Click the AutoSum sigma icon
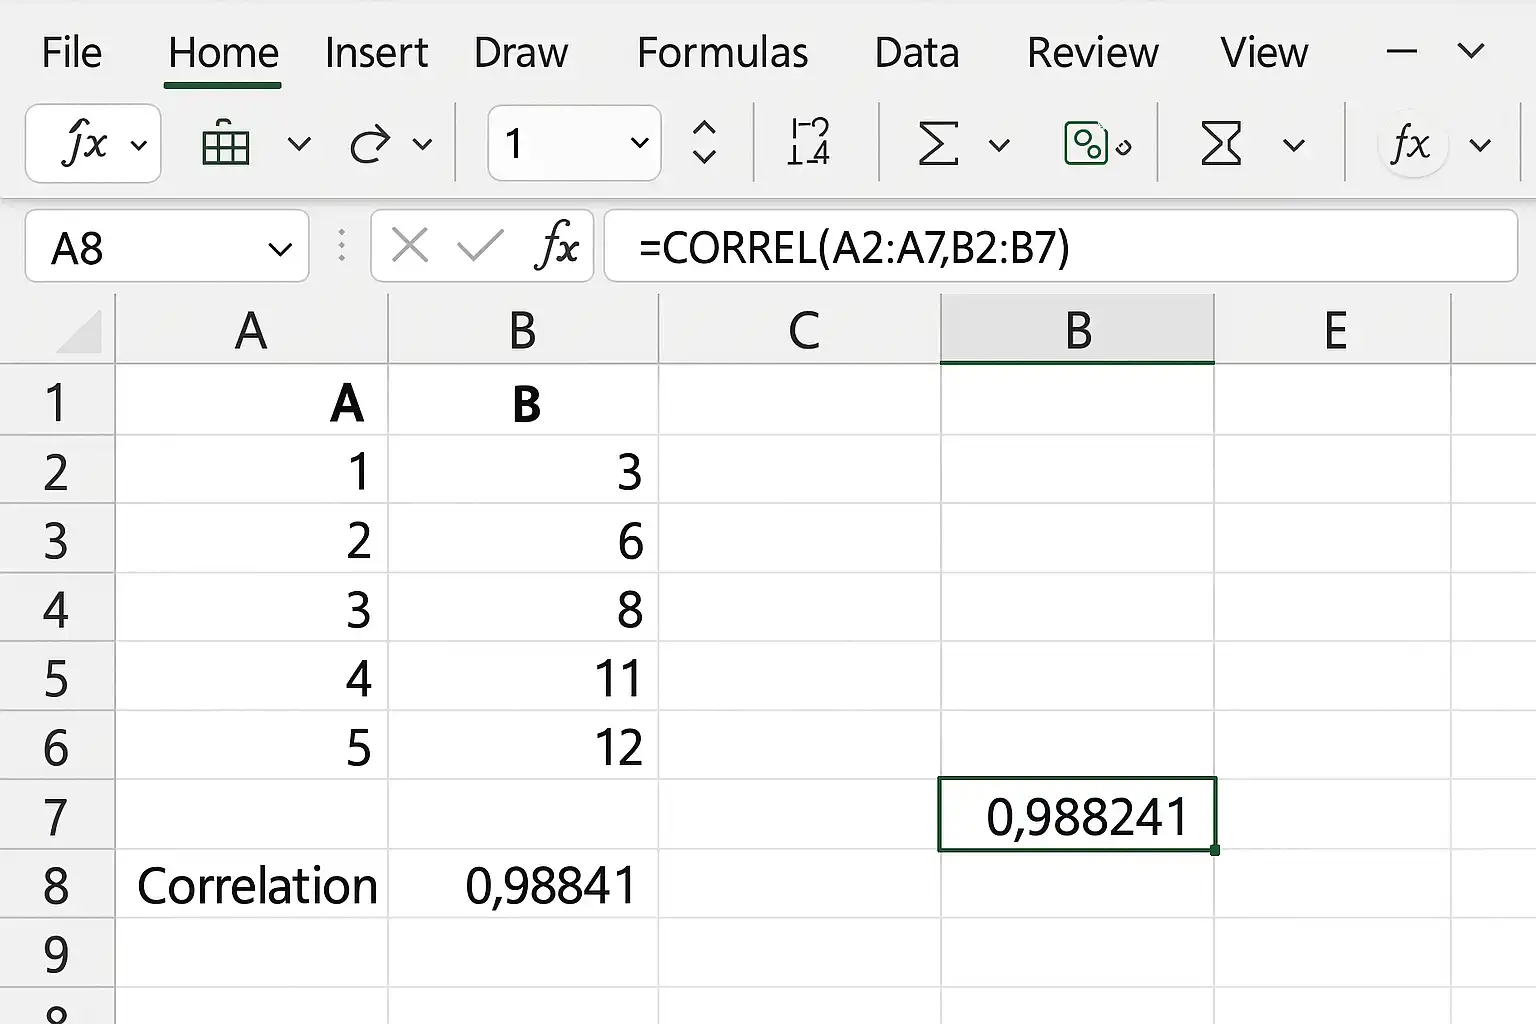 [x=937, y=143]
